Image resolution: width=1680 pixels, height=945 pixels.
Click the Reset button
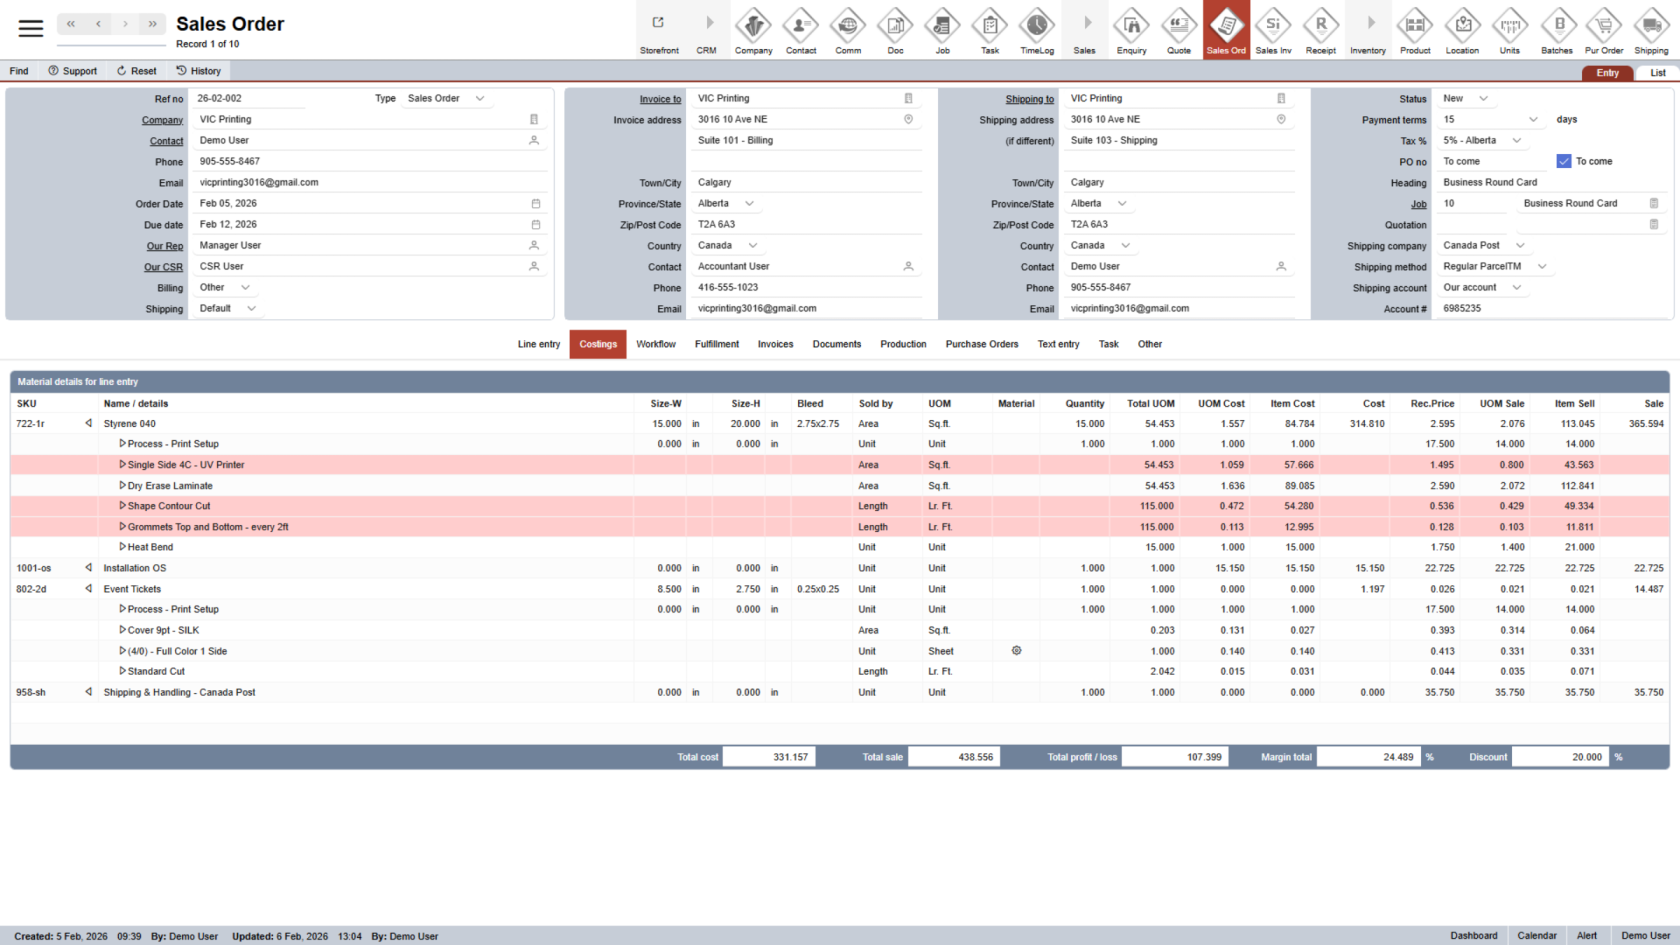coord(137,71)
